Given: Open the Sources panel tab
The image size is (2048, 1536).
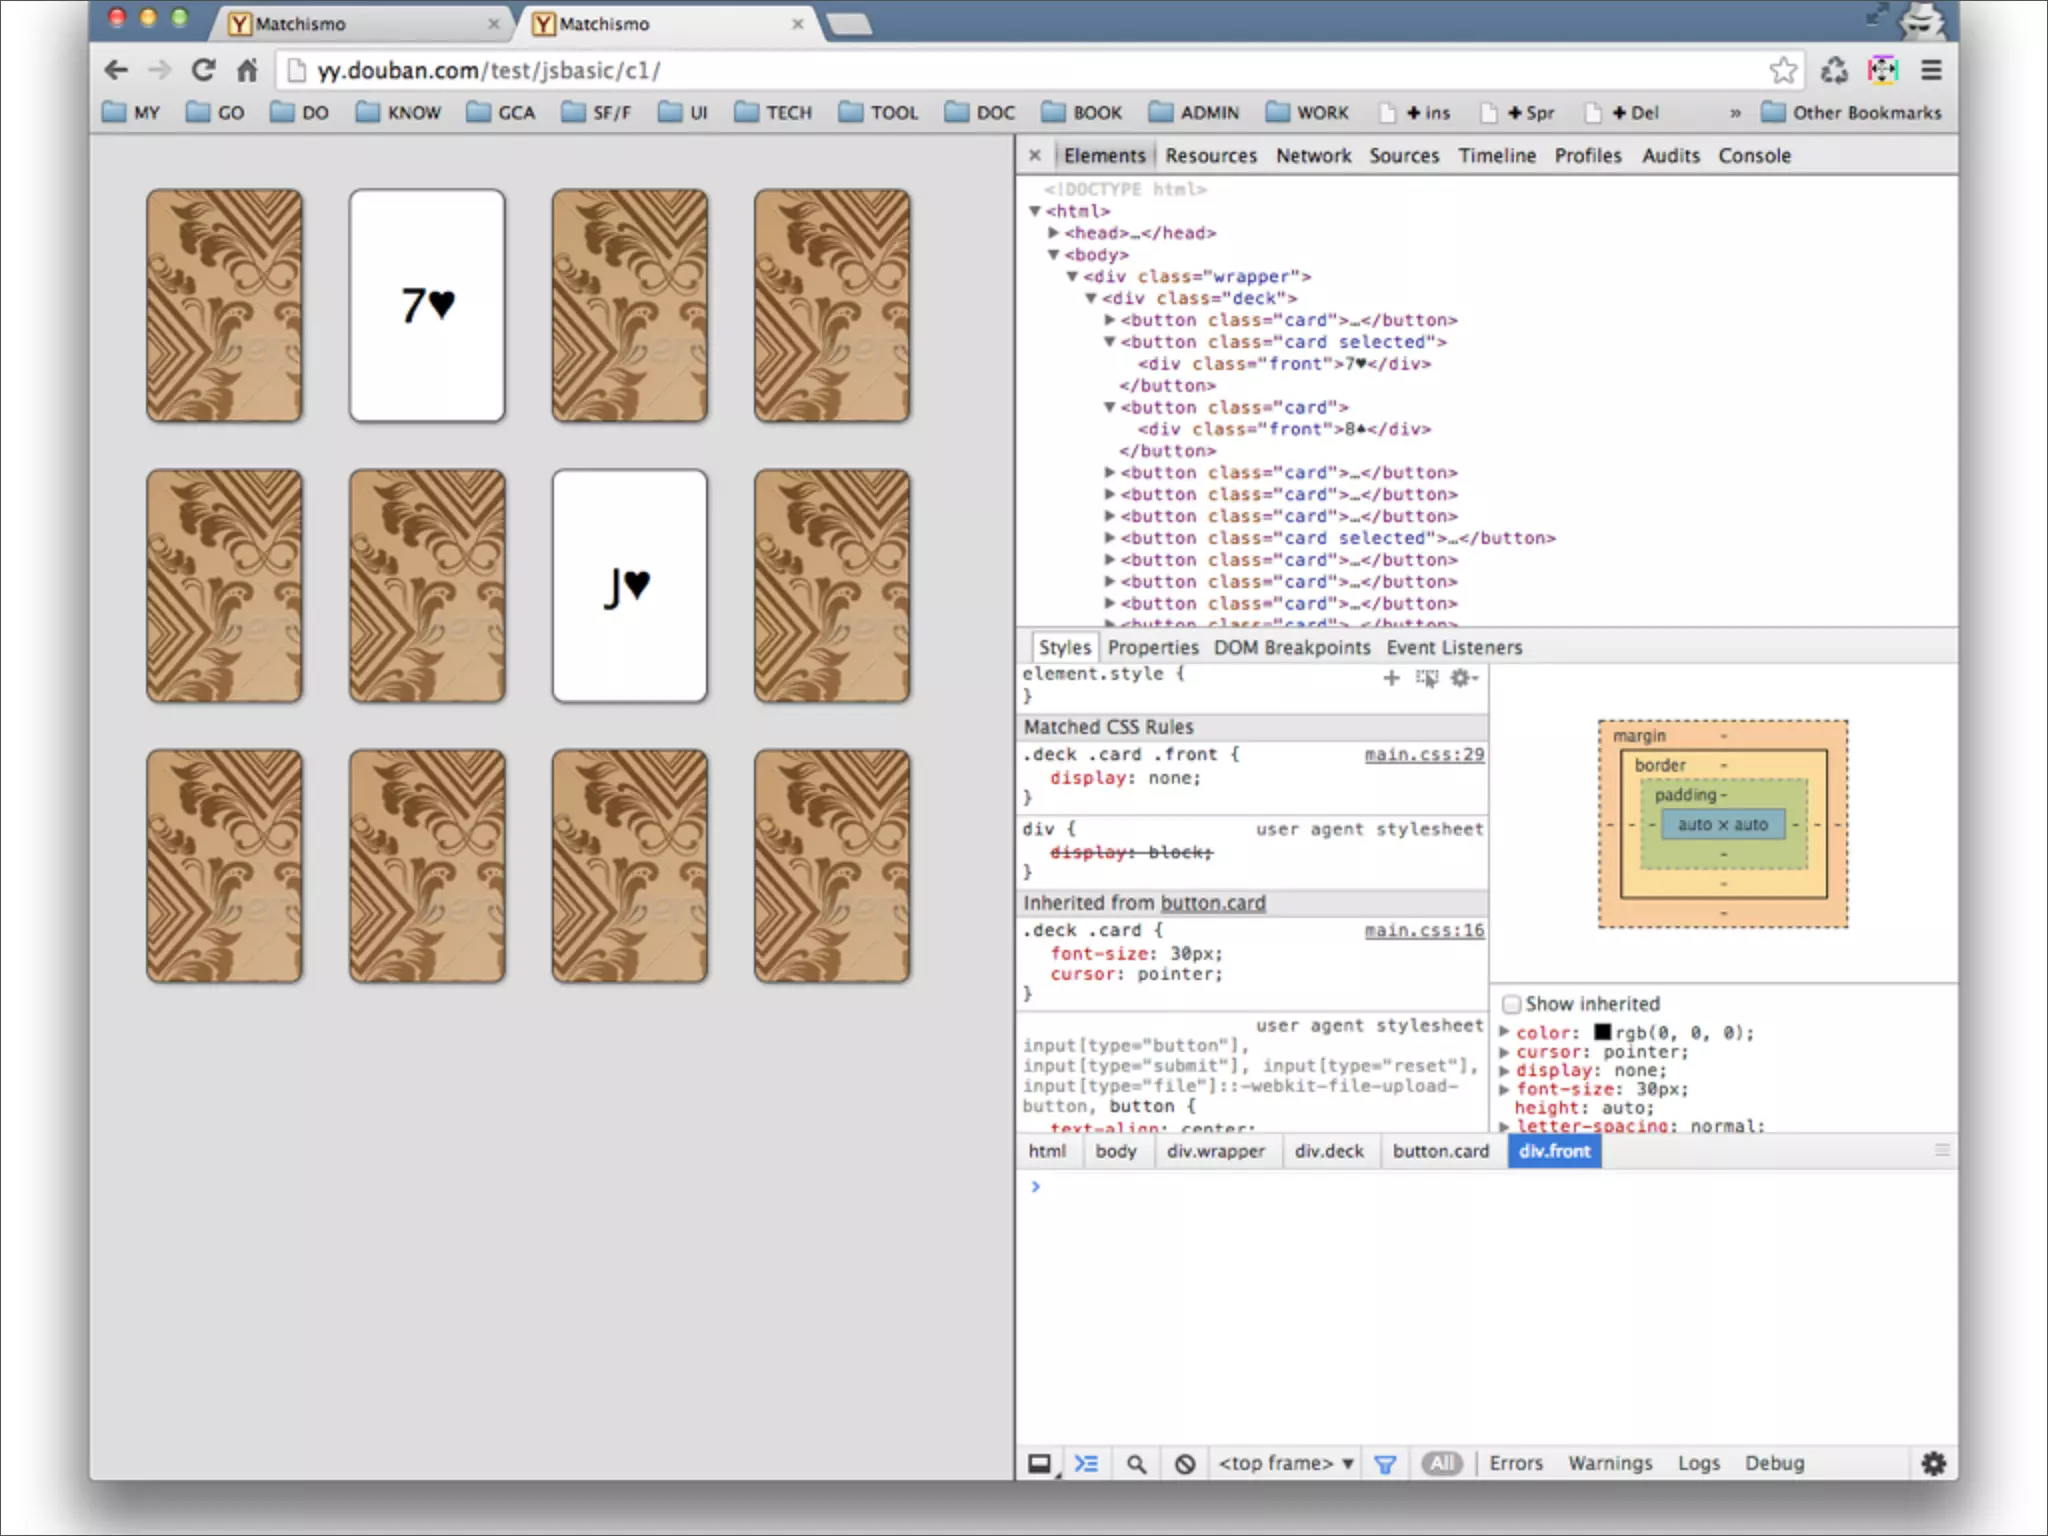Looking at the screenshot, I should pos(1404,155).
